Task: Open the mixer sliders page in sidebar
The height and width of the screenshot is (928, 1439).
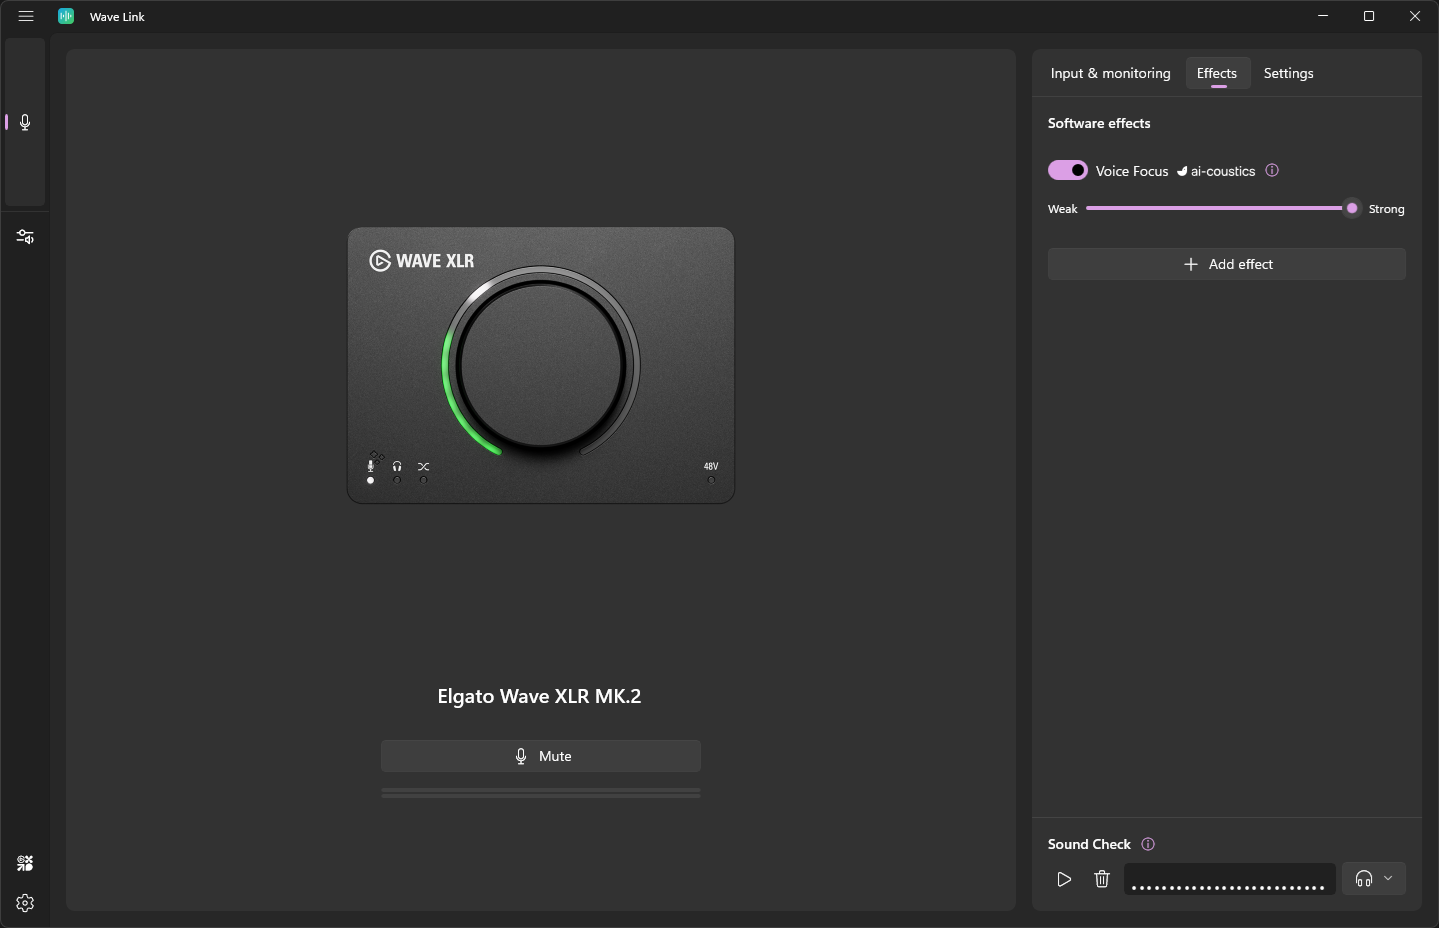Action: pos(25,237)
